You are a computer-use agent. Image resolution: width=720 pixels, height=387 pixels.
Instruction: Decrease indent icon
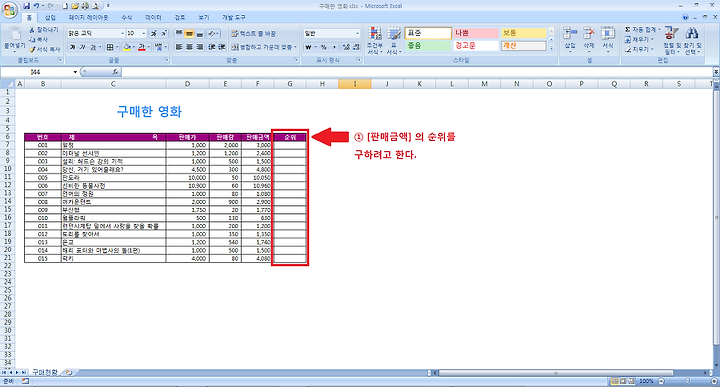[x=212, y=47]
